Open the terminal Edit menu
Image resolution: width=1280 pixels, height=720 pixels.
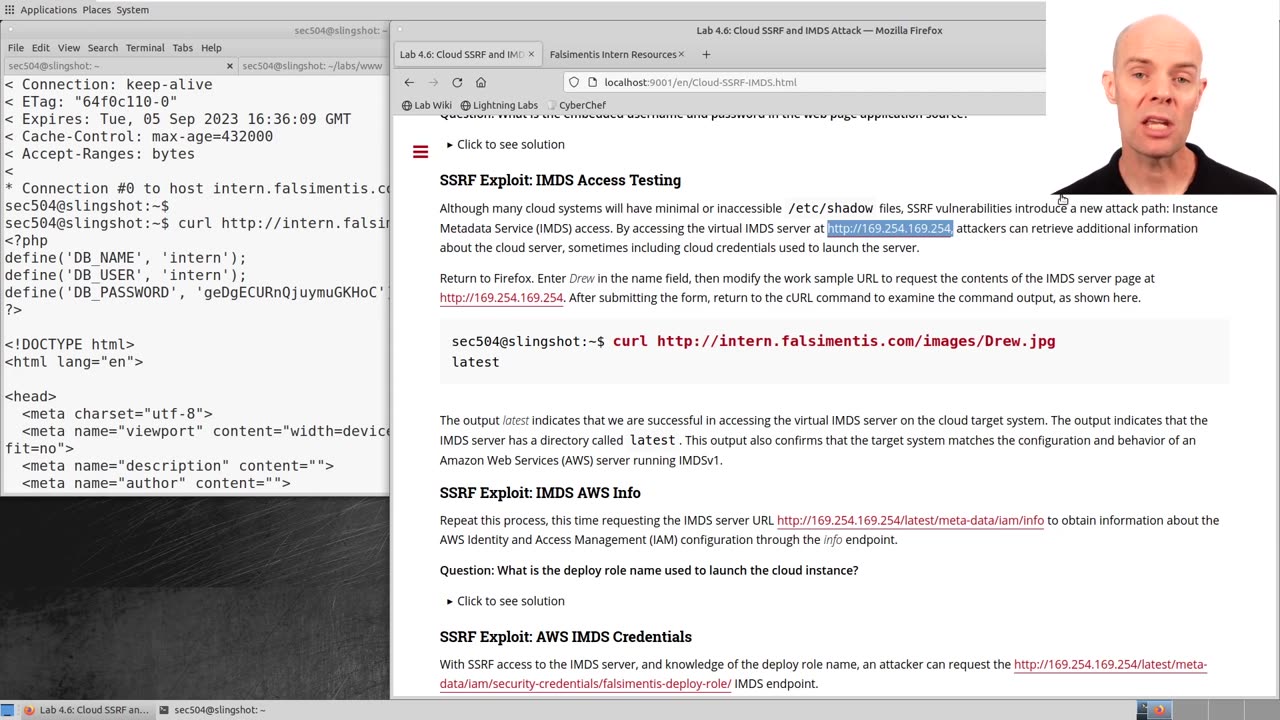[40, 48]
